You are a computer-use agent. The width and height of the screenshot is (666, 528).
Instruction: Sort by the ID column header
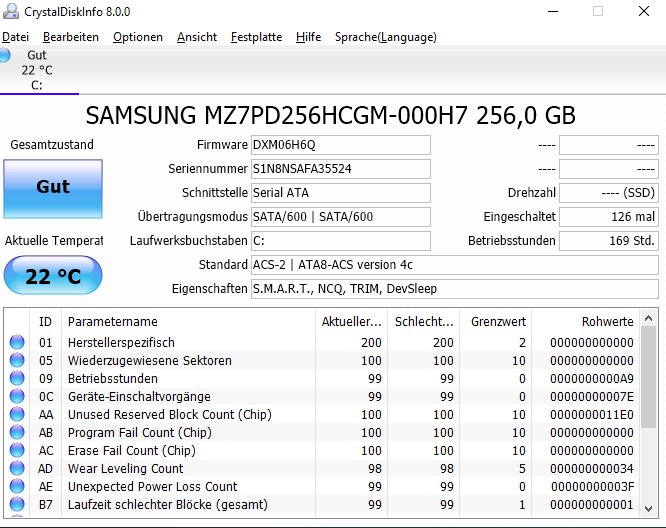click(45, 322)
